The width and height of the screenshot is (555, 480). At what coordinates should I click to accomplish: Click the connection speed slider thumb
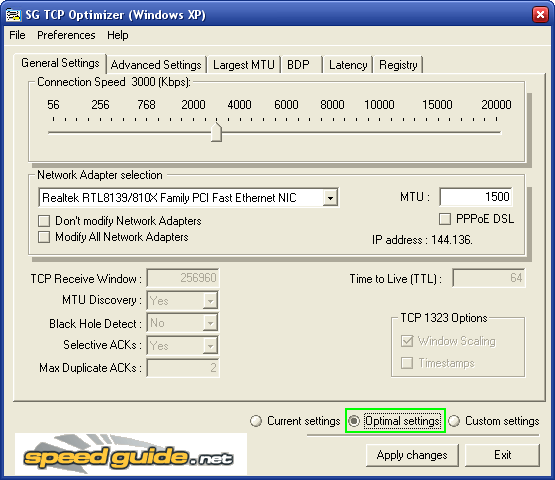coord(216,132)
